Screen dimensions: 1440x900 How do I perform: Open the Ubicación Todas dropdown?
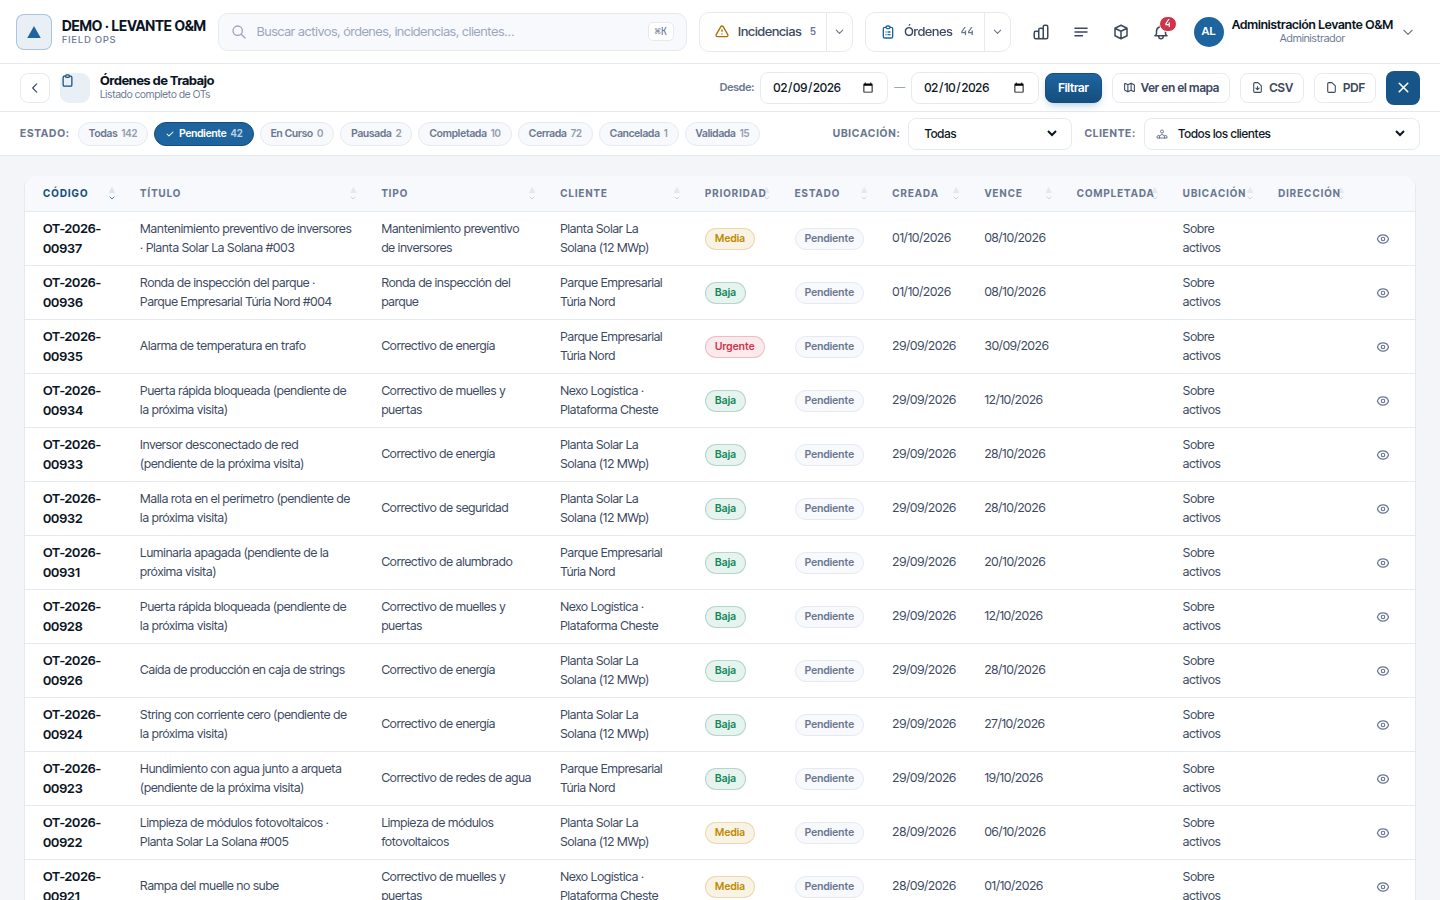990,134
